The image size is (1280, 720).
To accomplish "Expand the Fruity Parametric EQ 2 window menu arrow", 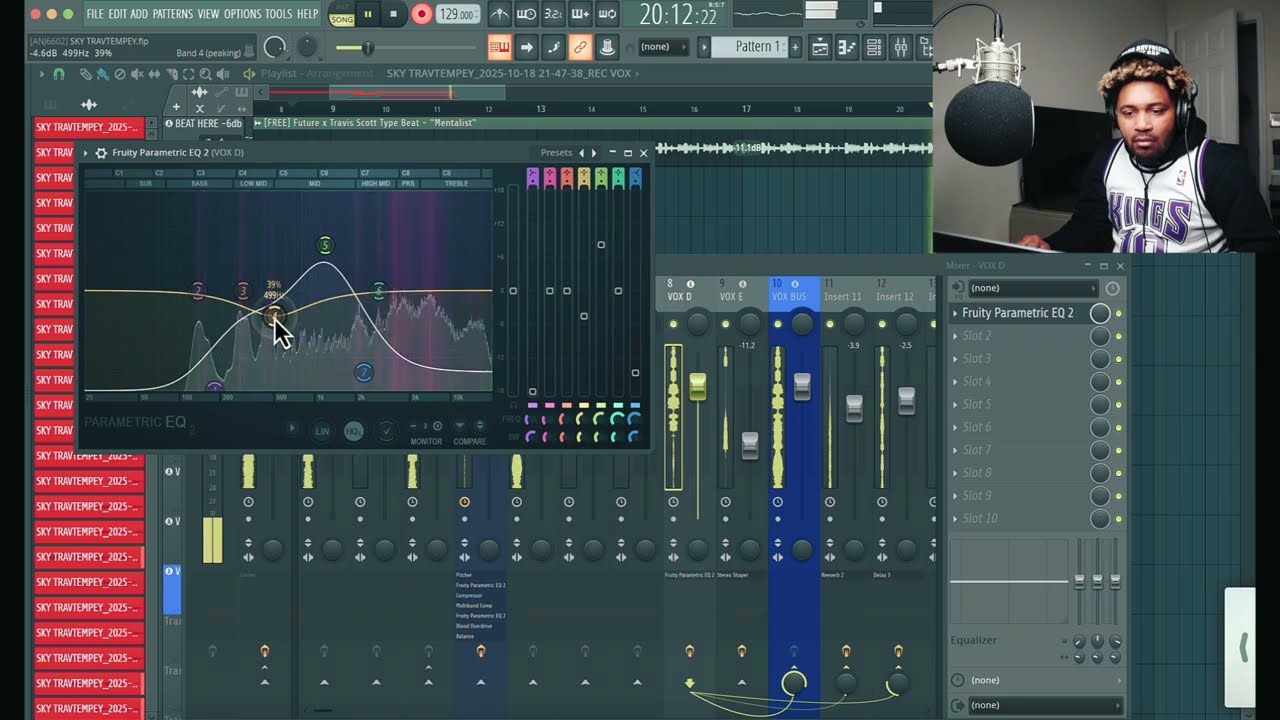I will [86, 153].
